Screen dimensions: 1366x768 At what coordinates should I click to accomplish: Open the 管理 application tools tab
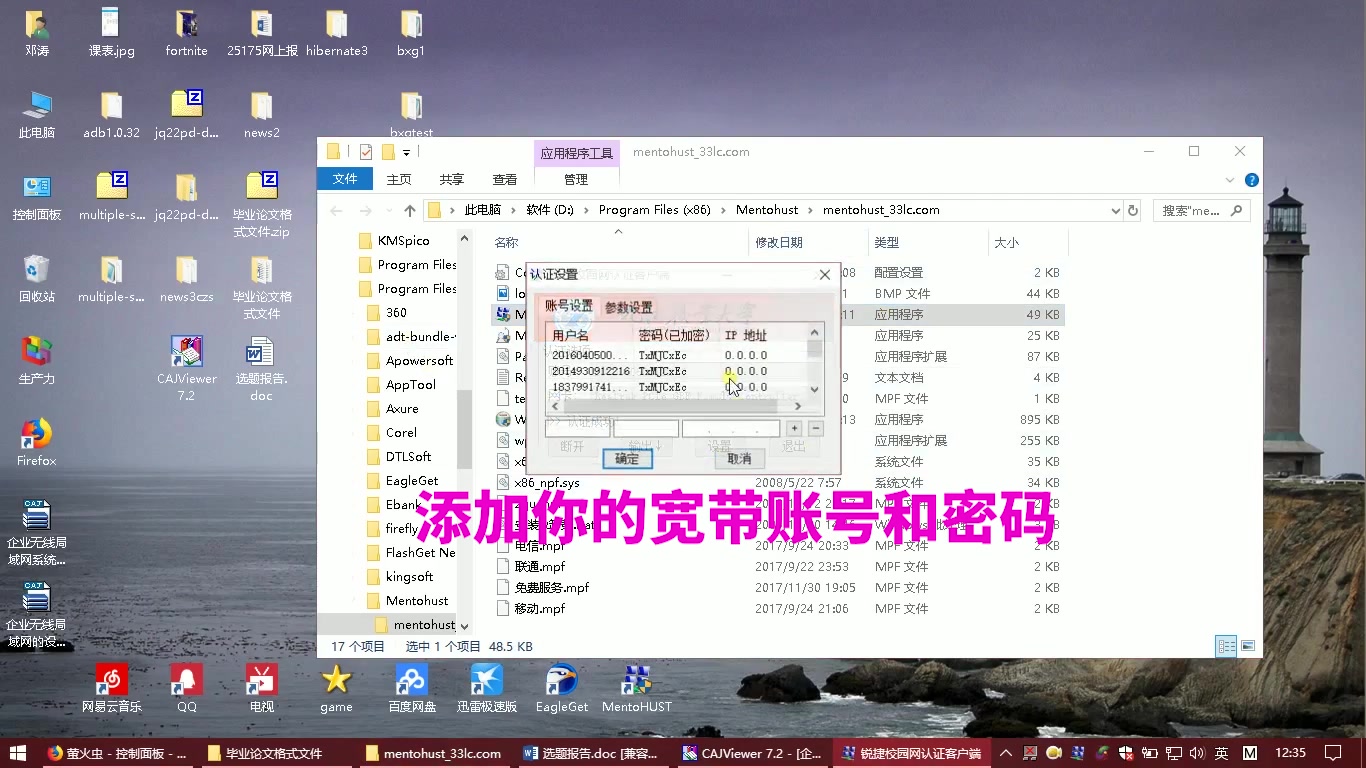[x=576, y=179]
